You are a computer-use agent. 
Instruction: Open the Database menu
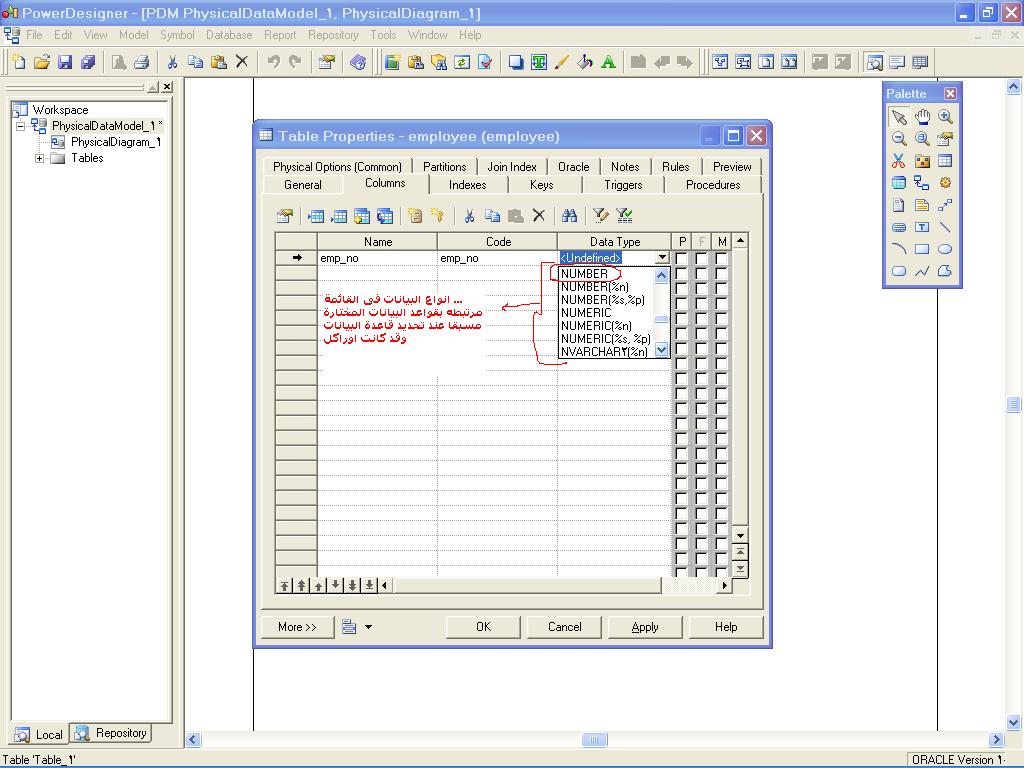click(x=229, y=35)
